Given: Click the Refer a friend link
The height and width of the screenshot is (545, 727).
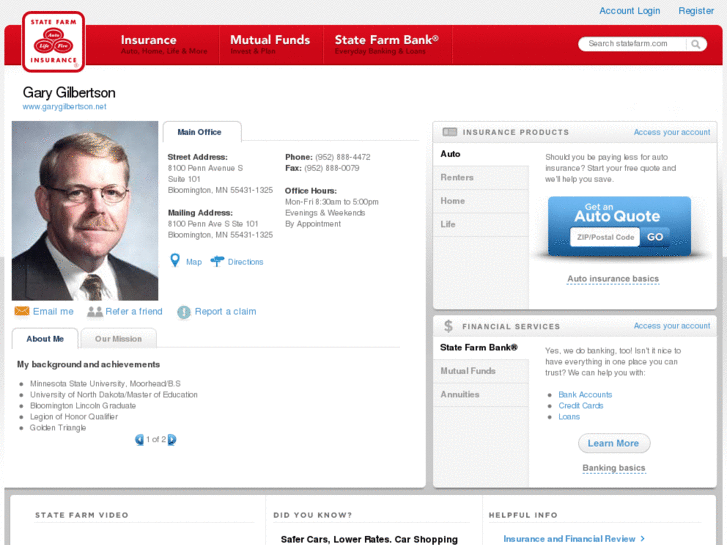Looking at the screenshot, I should click(134, 311).
